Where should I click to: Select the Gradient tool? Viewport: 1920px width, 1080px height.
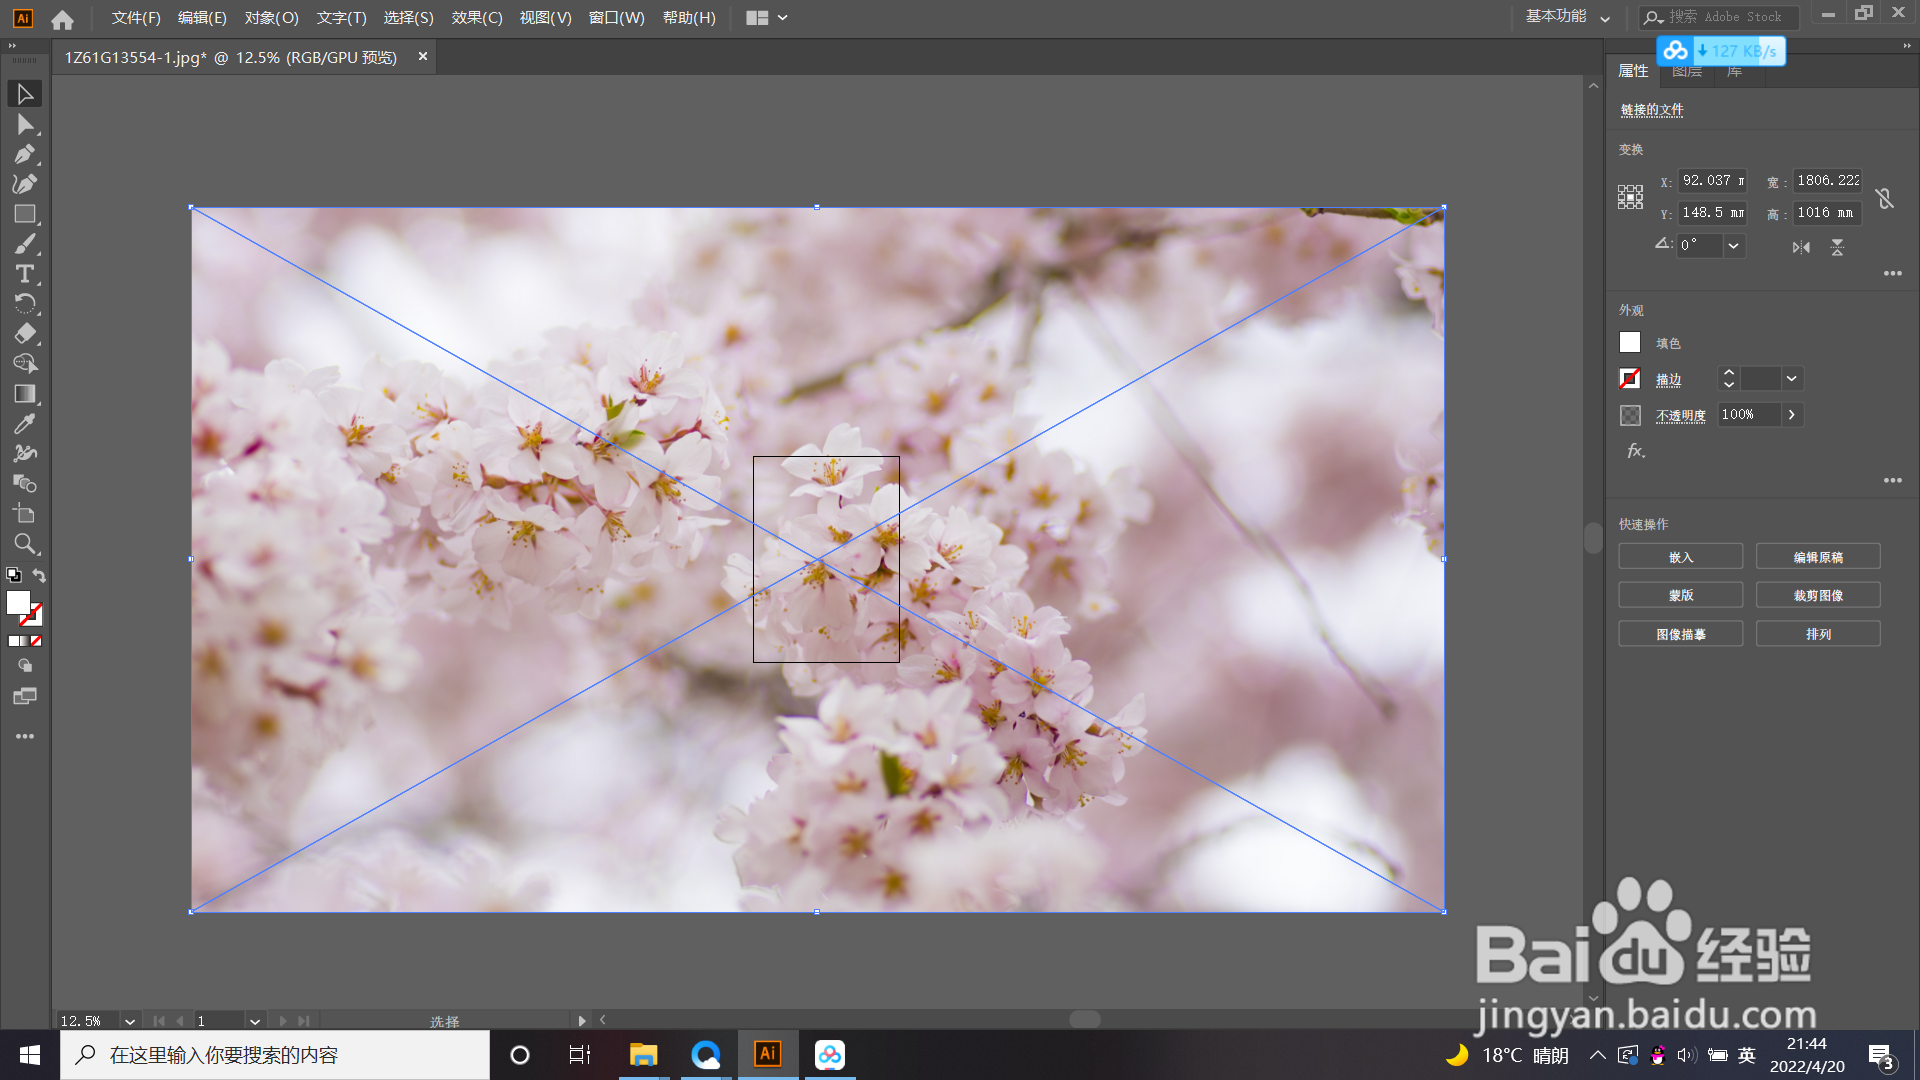tap(25, 394)
